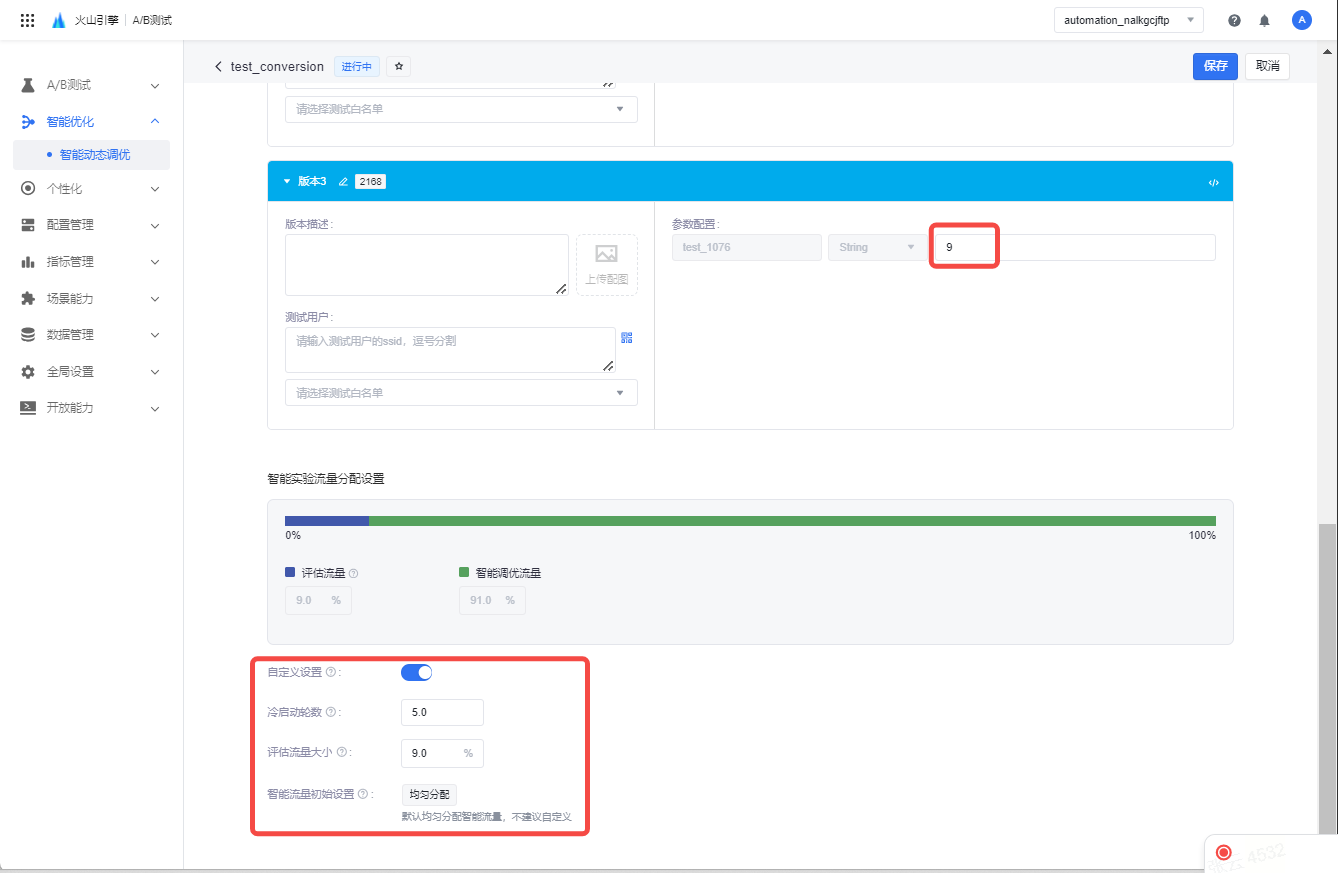Click the 数据管理 database icon

click(28, 335)
